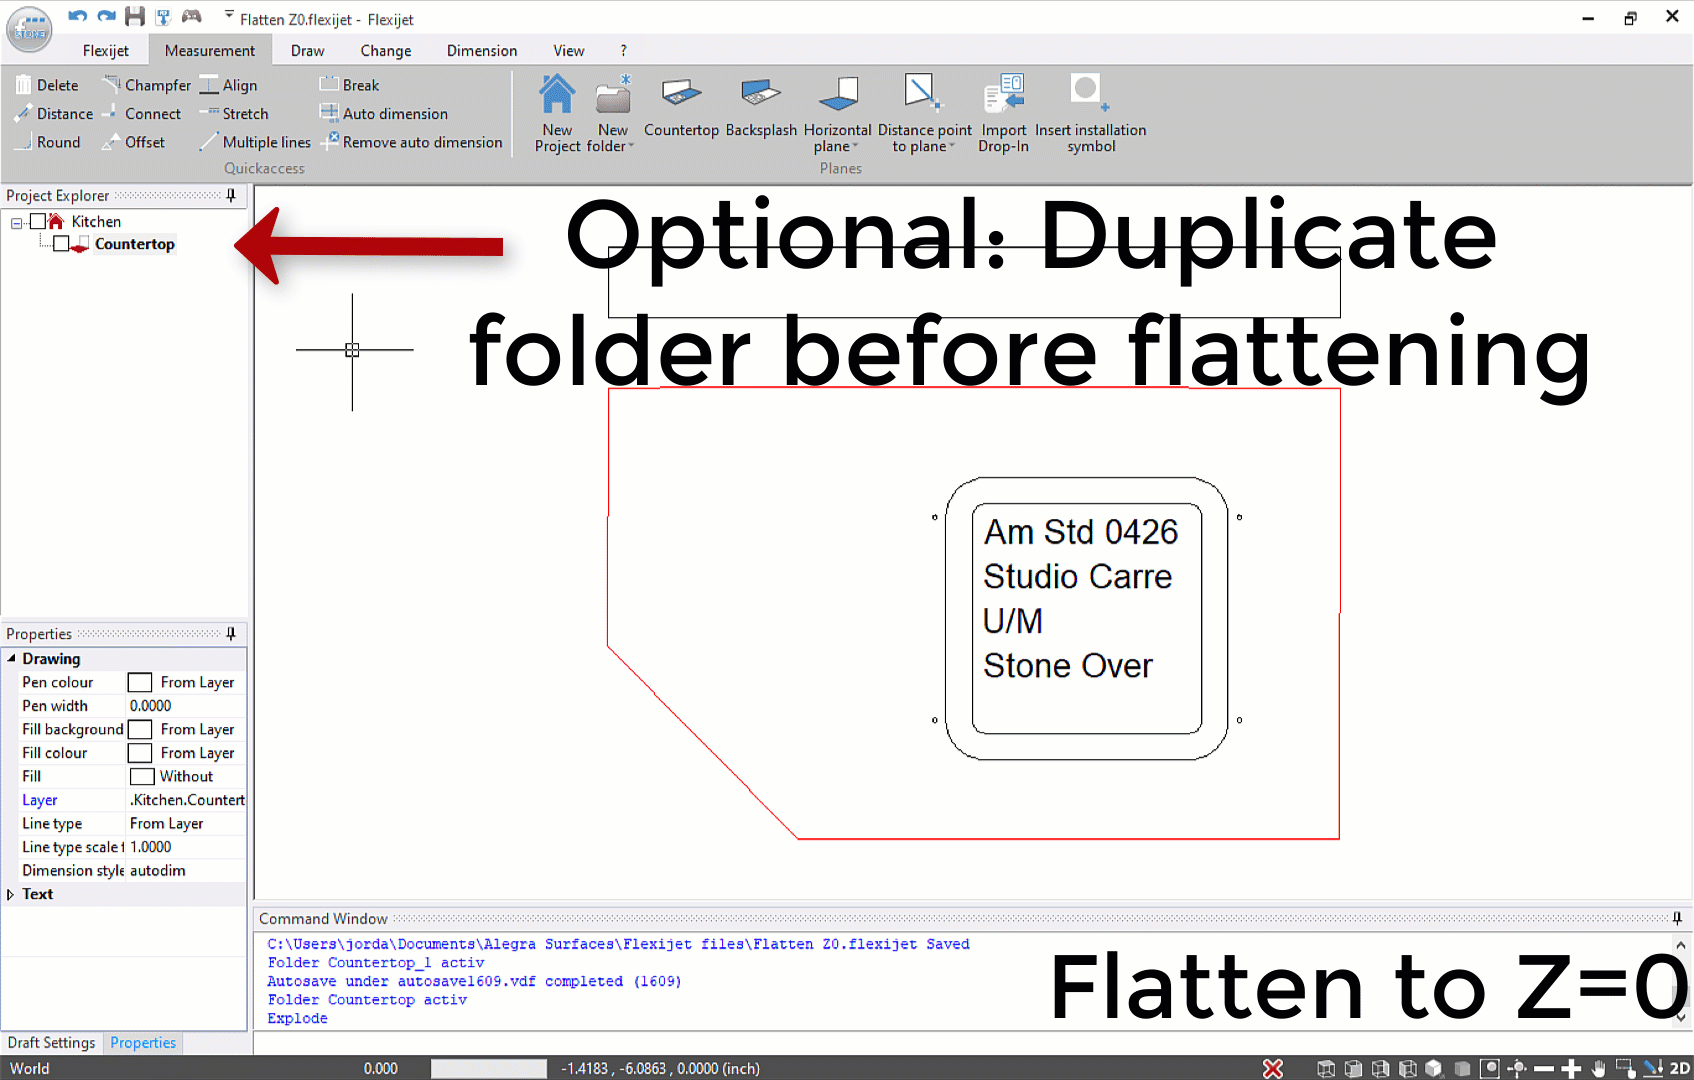
Task: Click Insert installation symbol
Action: pyautogui.click(x=1090, y=110)
